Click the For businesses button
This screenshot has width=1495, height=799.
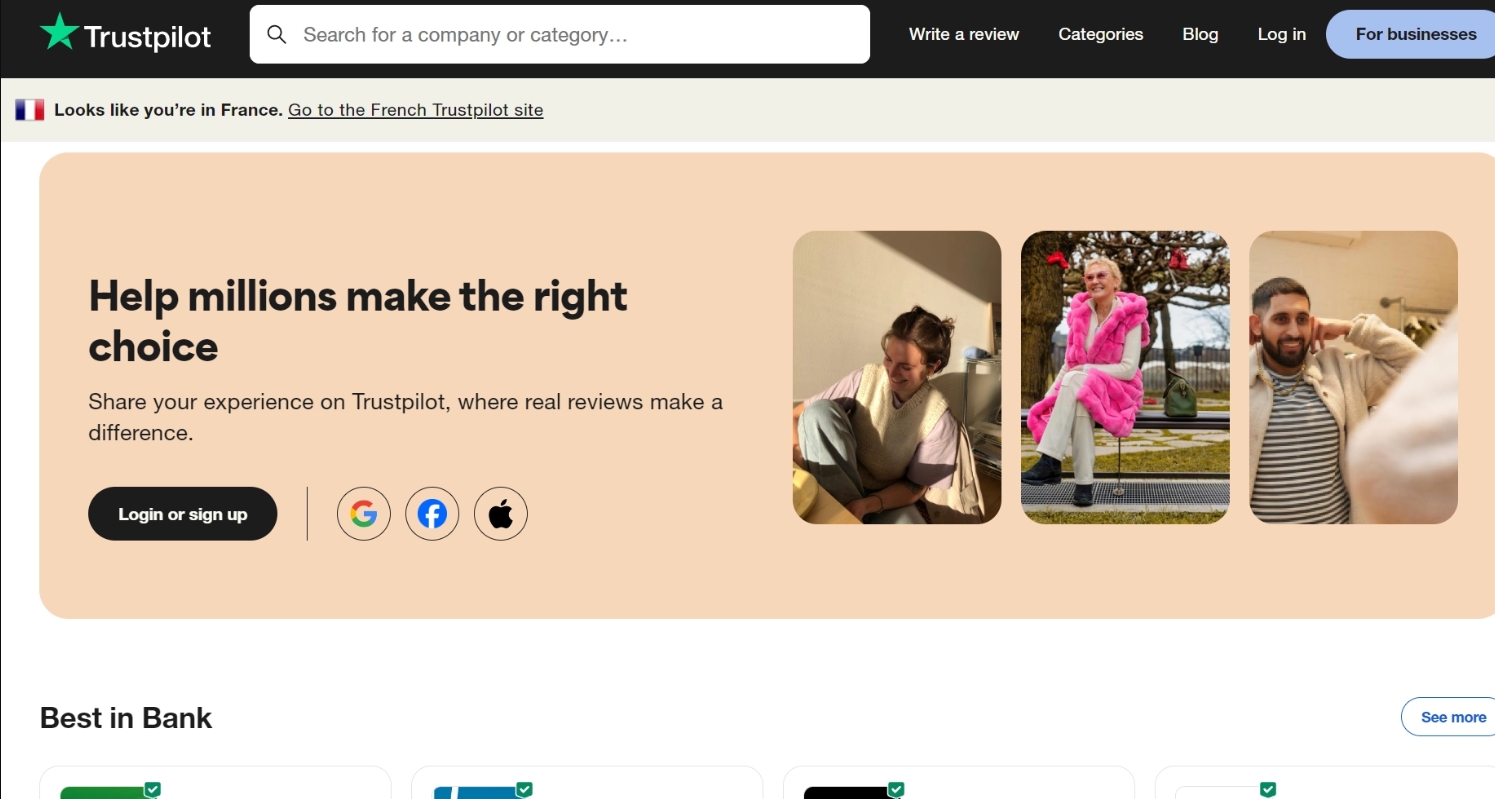1412,34
